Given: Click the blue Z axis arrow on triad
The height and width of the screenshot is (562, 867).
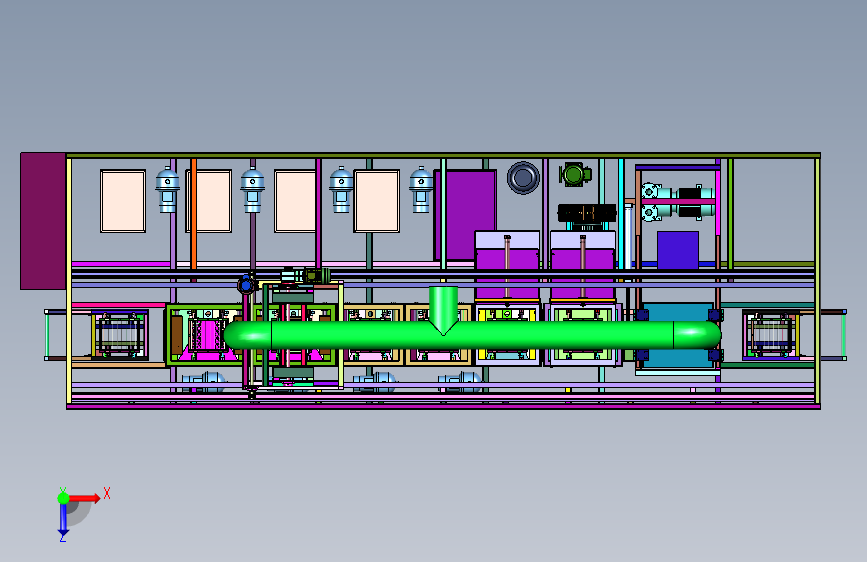Looking at the screenshot, I should coord(63,520).
